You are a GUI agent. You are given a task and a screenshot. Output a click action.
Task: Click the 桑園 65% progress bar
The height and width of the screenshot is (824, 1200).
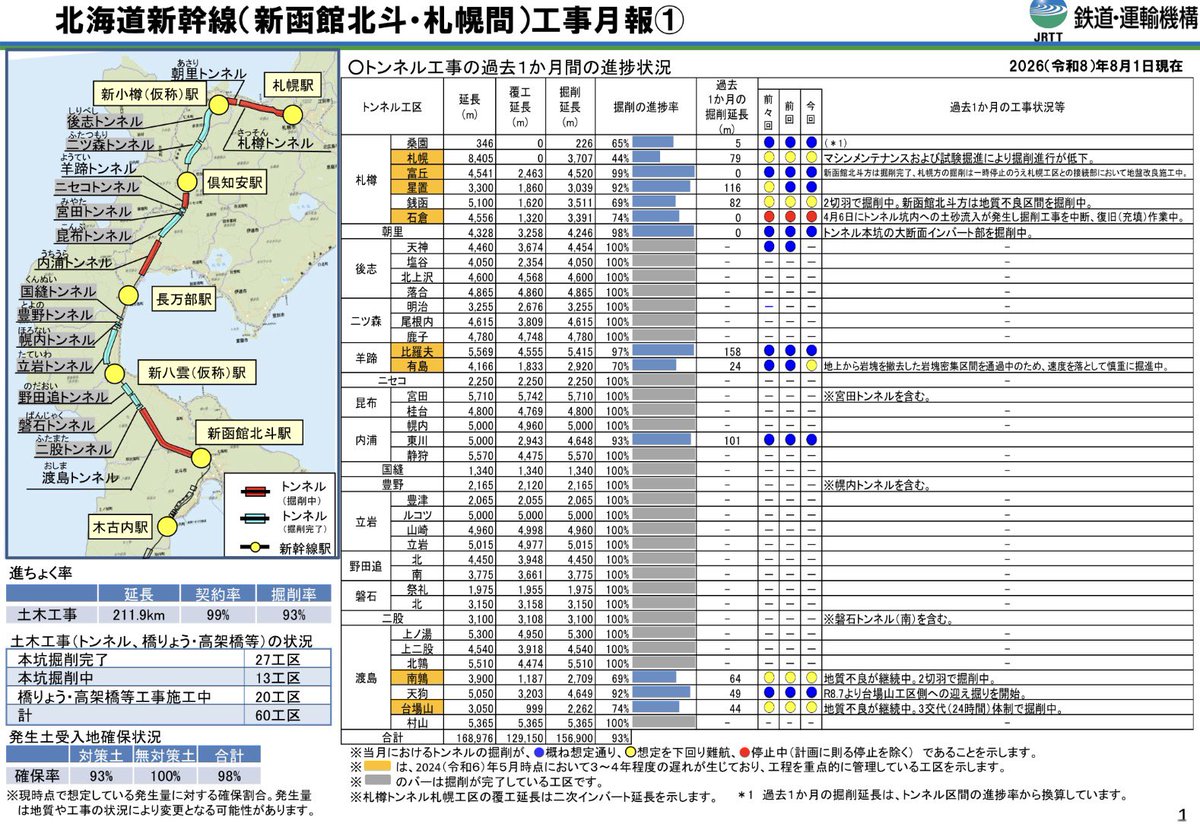point(654,142)
